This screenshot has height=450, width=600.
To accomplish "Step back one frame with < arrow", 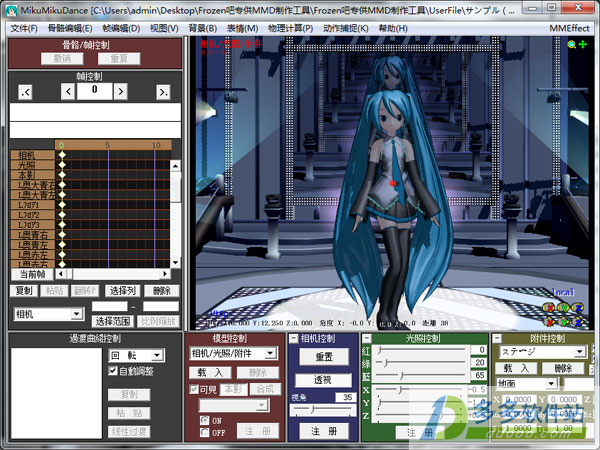I will [x=68, y=91].
